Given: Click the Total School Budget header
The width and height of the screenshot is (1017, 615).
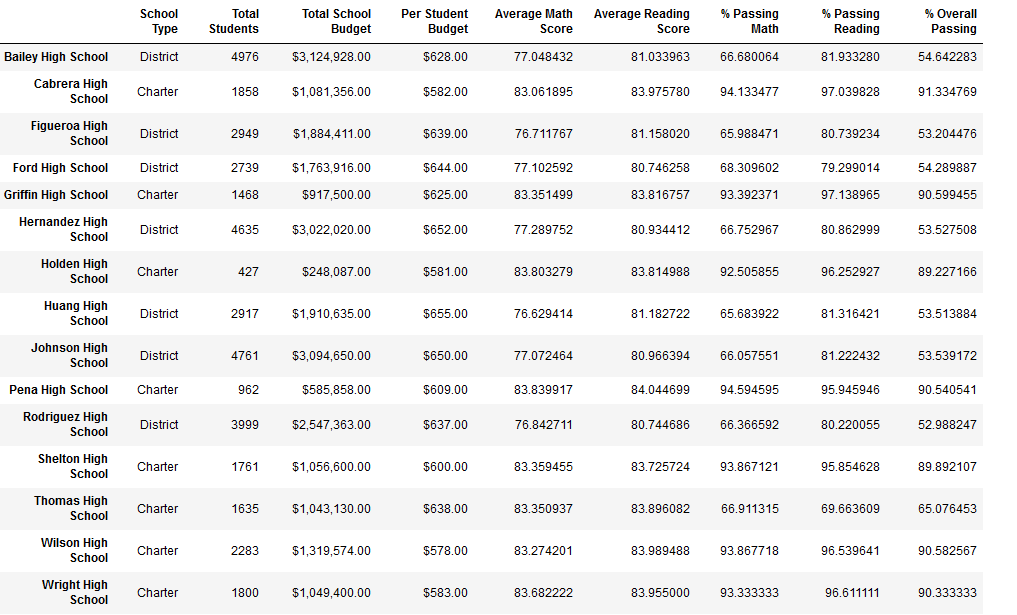Looking at the screenshot, I should tap(336, 21).
